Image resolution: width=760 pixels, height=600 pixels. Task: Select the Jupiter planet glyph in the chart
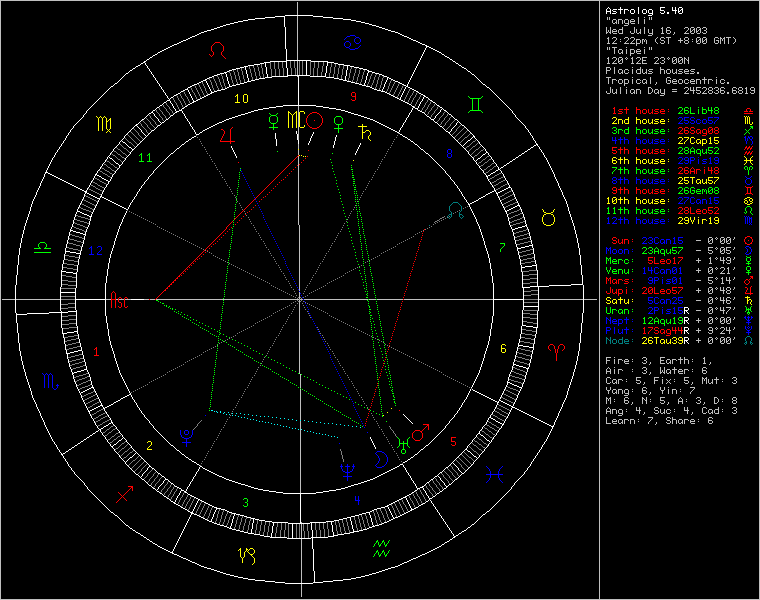[229, 136]
